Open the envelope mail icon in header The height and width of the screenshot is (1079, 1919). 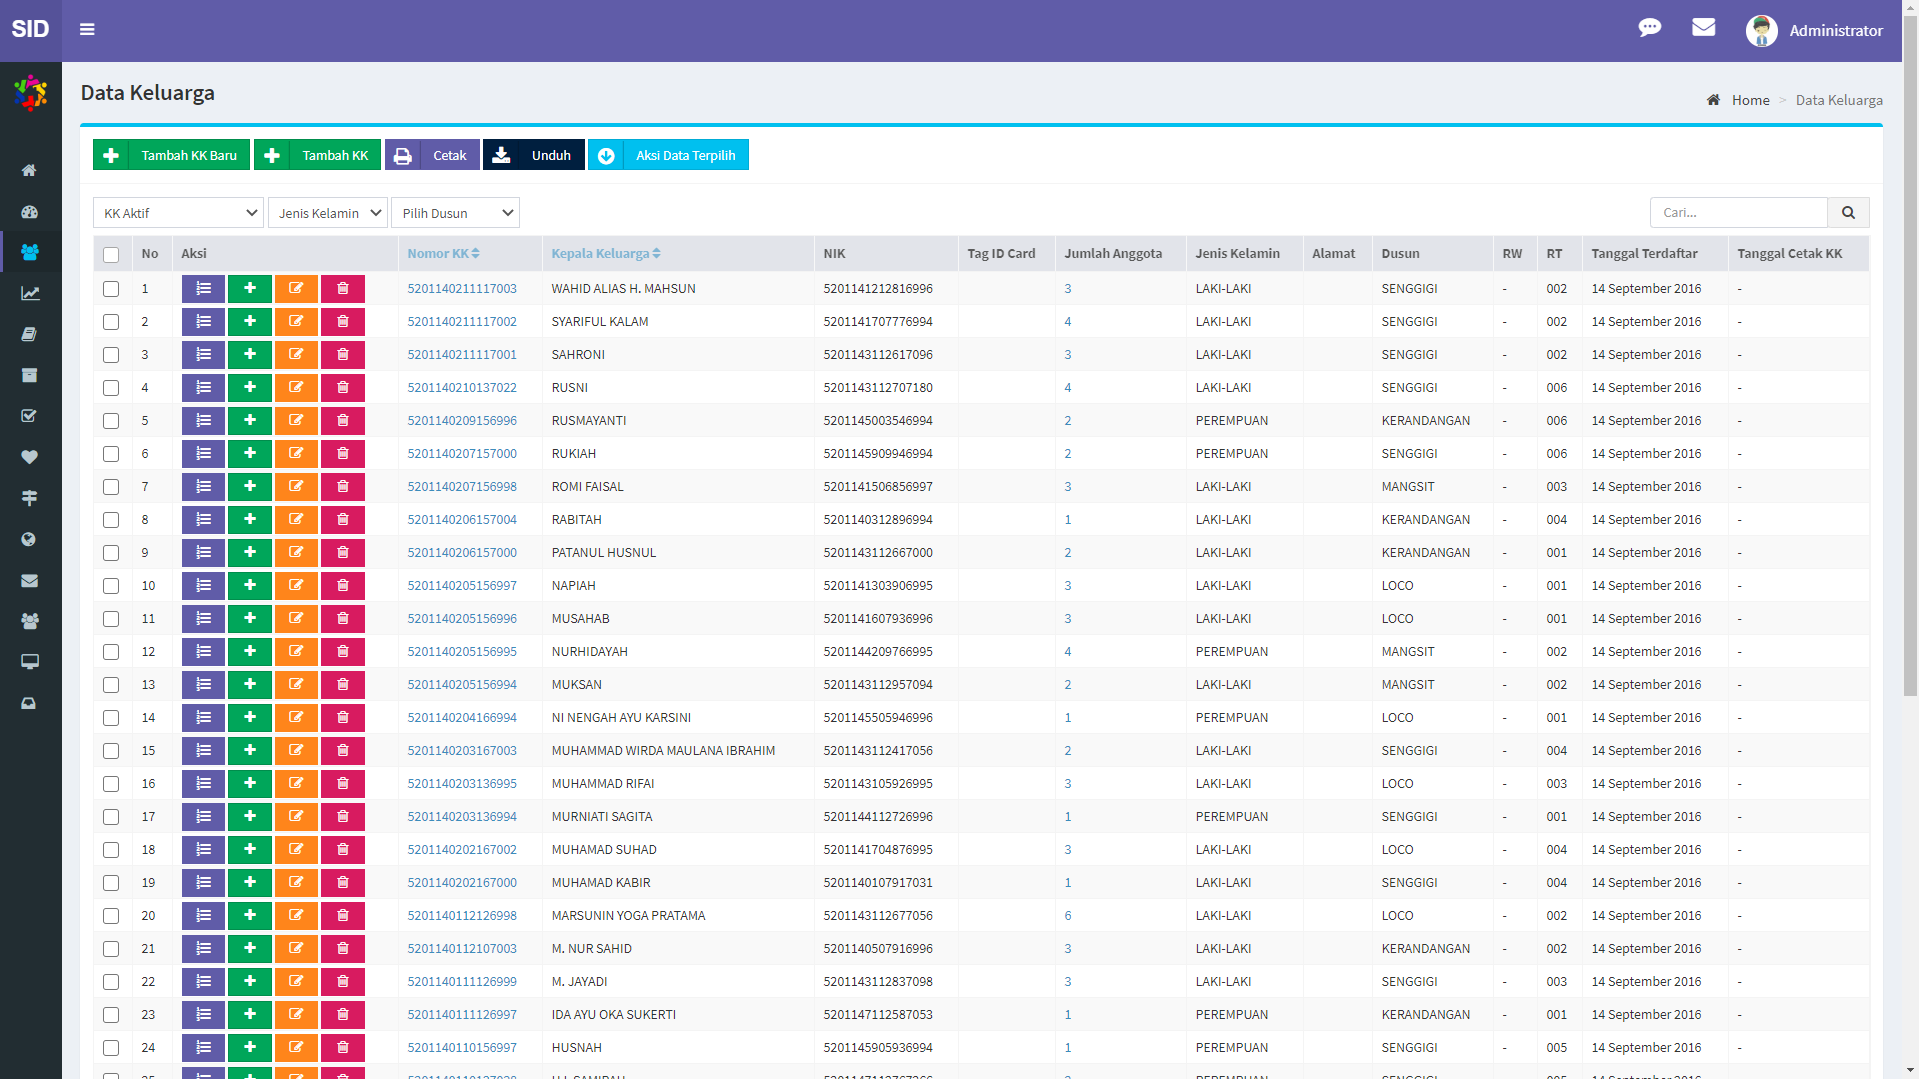pos(1703,28)
